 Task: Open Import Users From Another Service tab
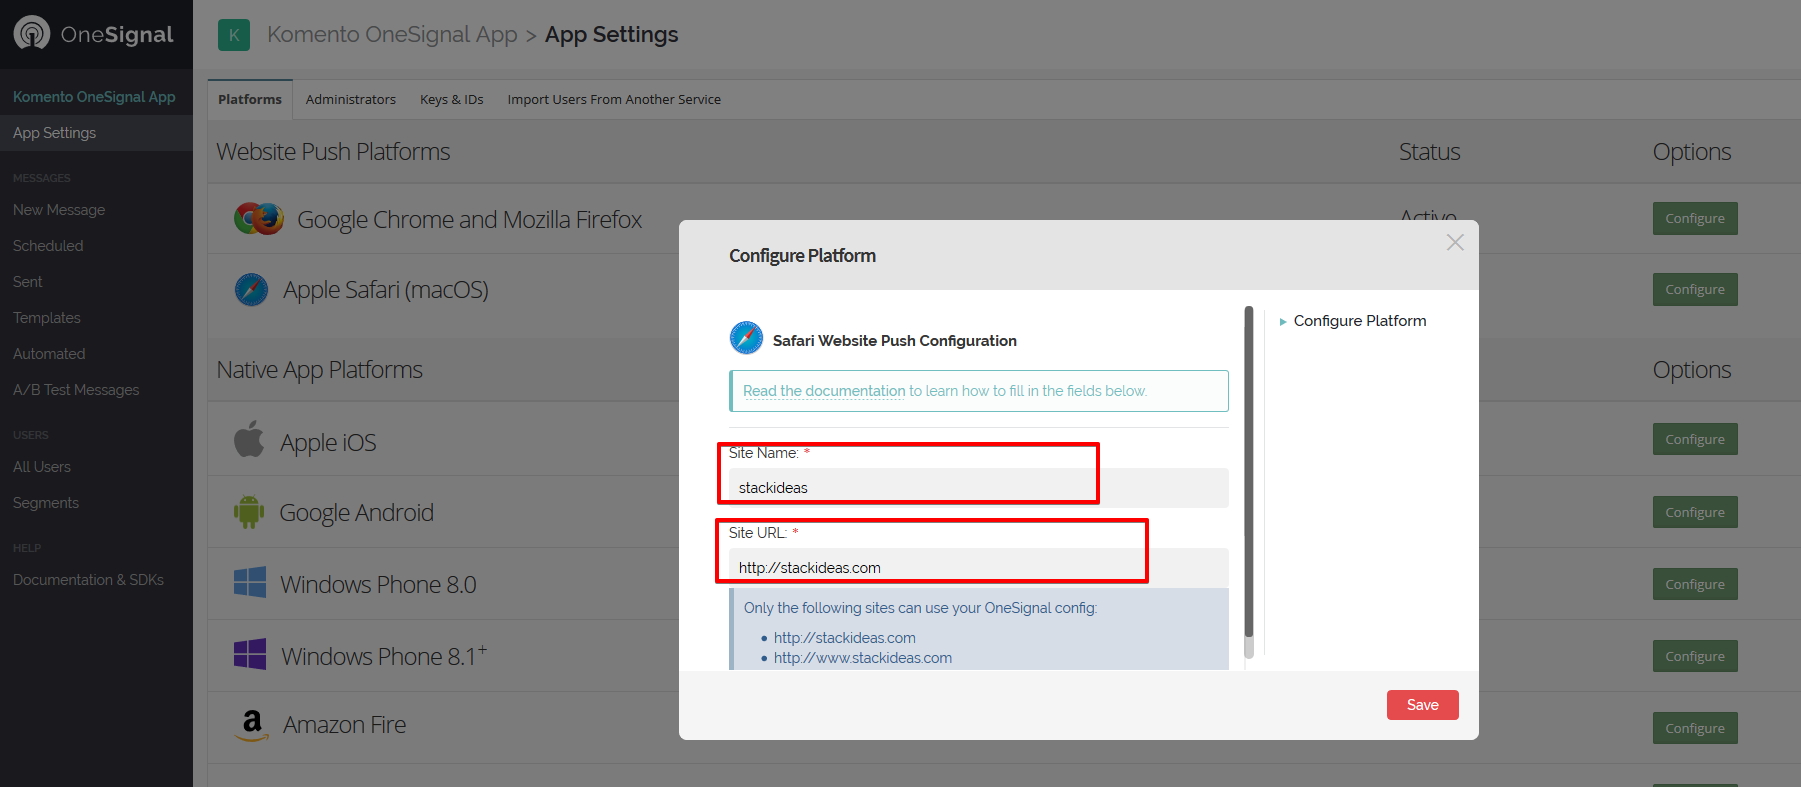pos(614,99)
